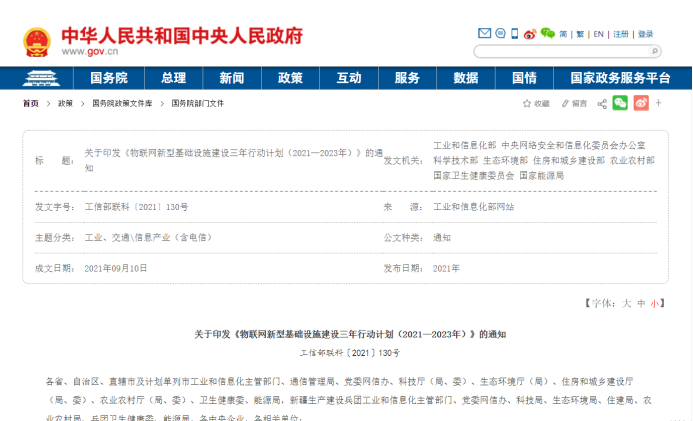The width and height of the screenshot is (693, 421).
Task: Click the 注册 register link
Action: (x=621, y=34)
